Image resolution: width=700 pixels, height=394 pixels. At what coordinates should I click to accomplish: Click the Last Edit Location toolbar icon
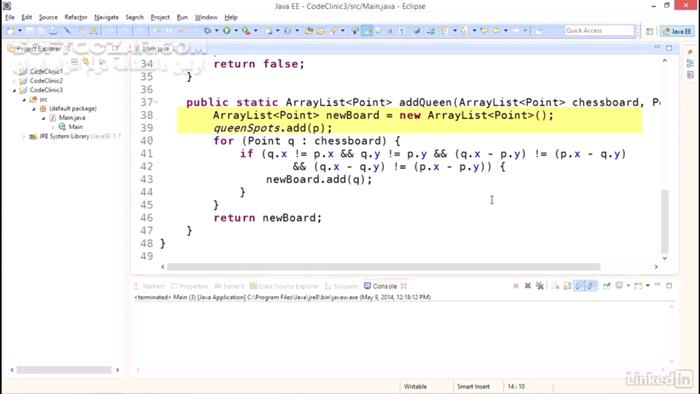[484, 31]
